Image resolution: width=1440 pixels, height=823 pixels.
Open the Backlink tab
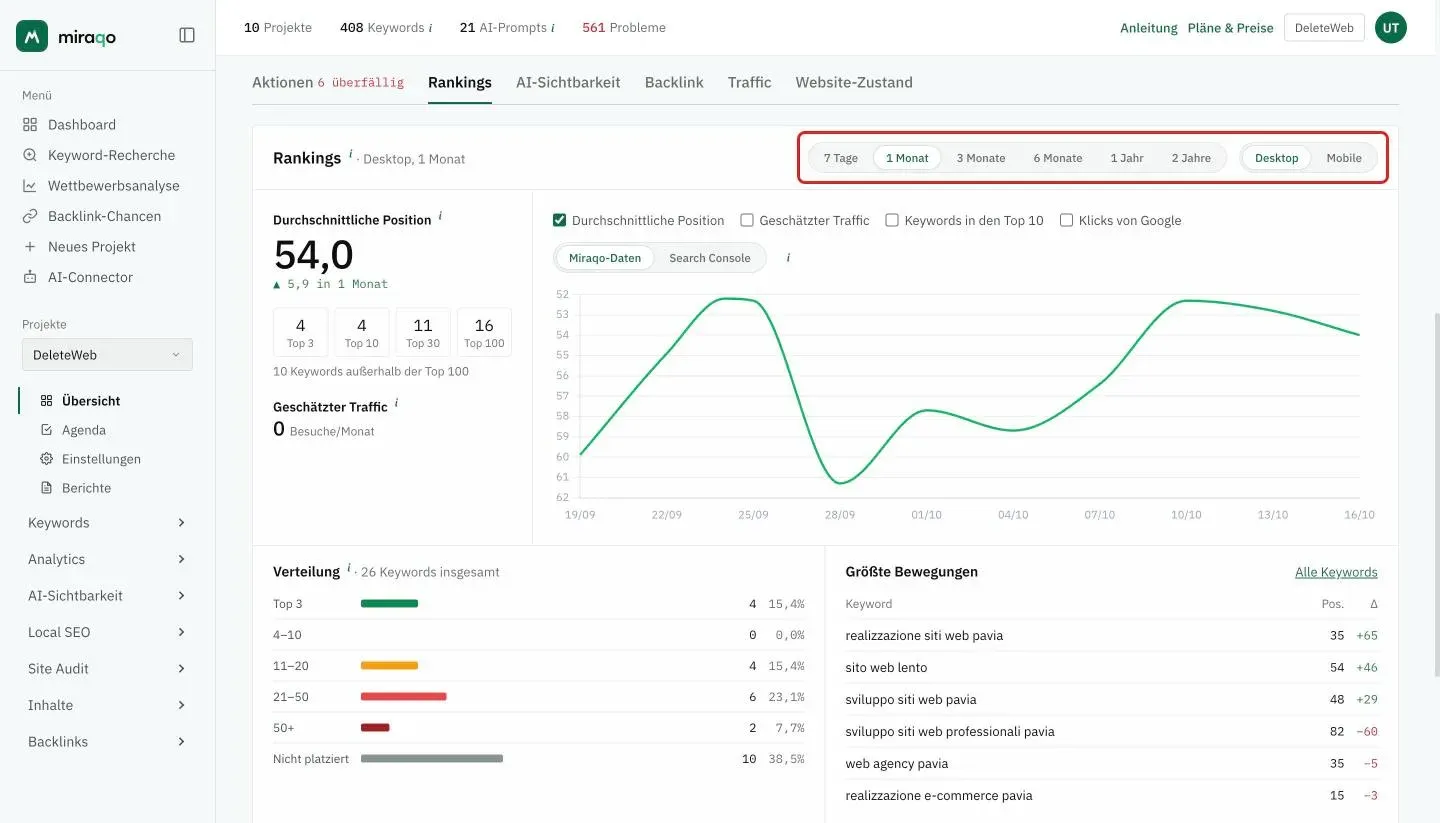point(674,83)
